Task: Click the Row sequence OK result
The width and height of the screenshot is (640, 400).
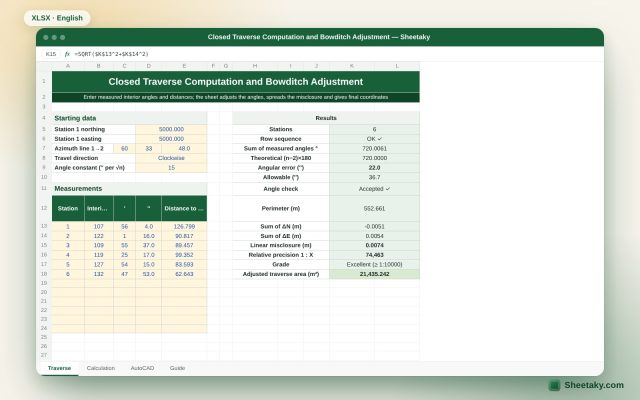Action: 374,139
